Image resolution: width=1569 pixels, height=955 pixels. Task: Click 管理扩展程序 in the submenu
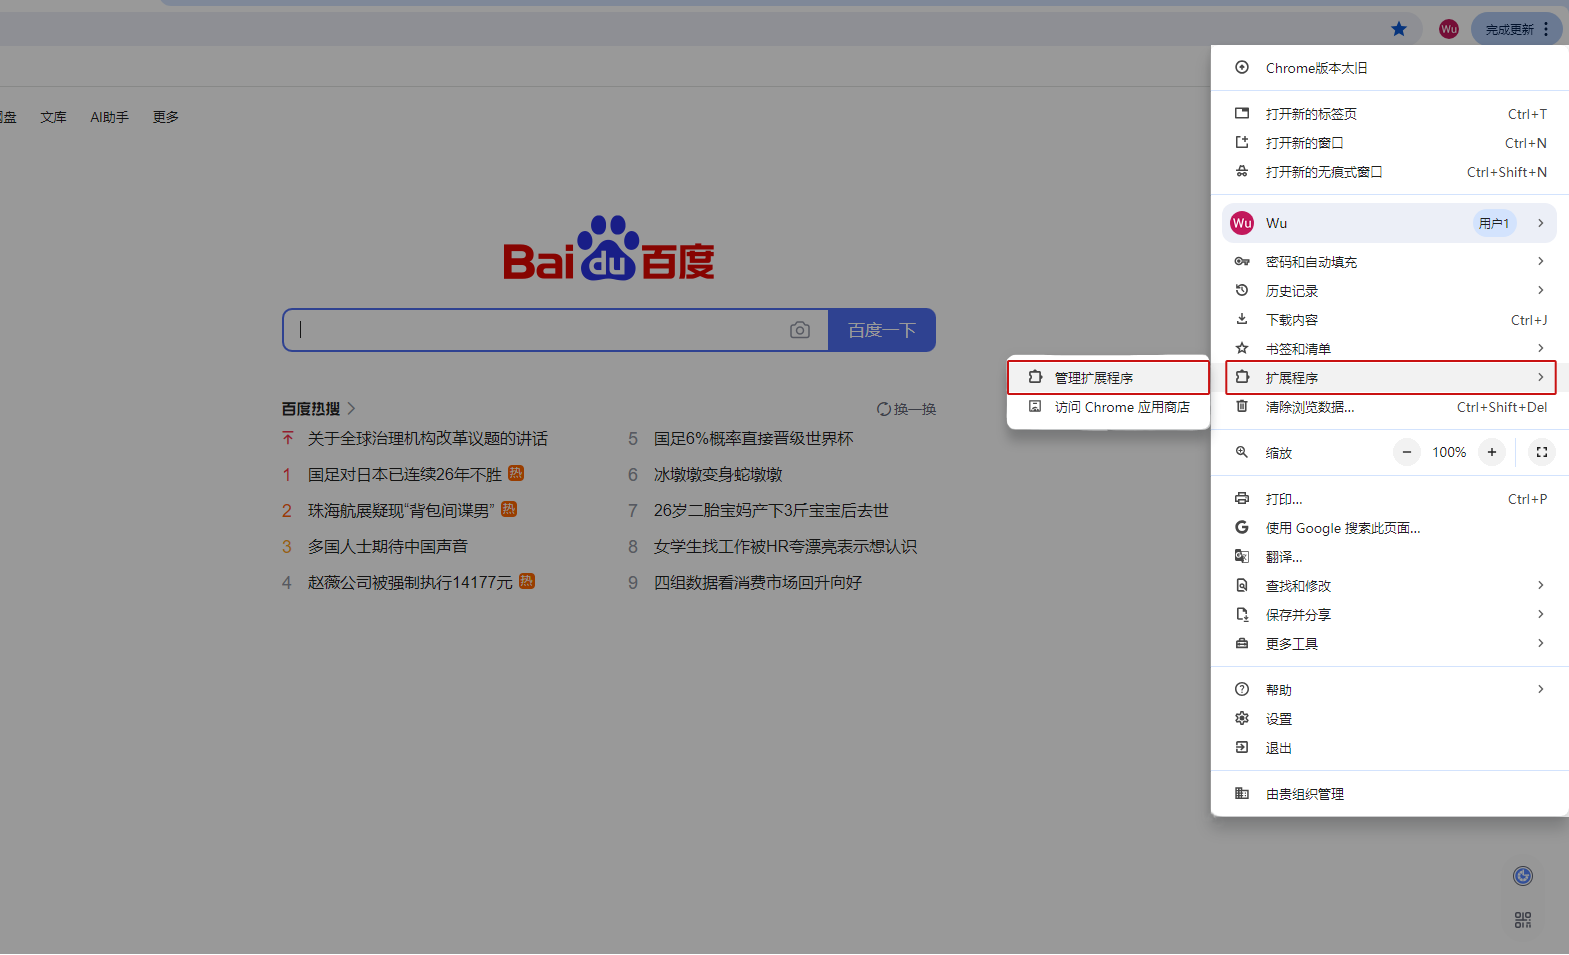tap(1108, 378)
